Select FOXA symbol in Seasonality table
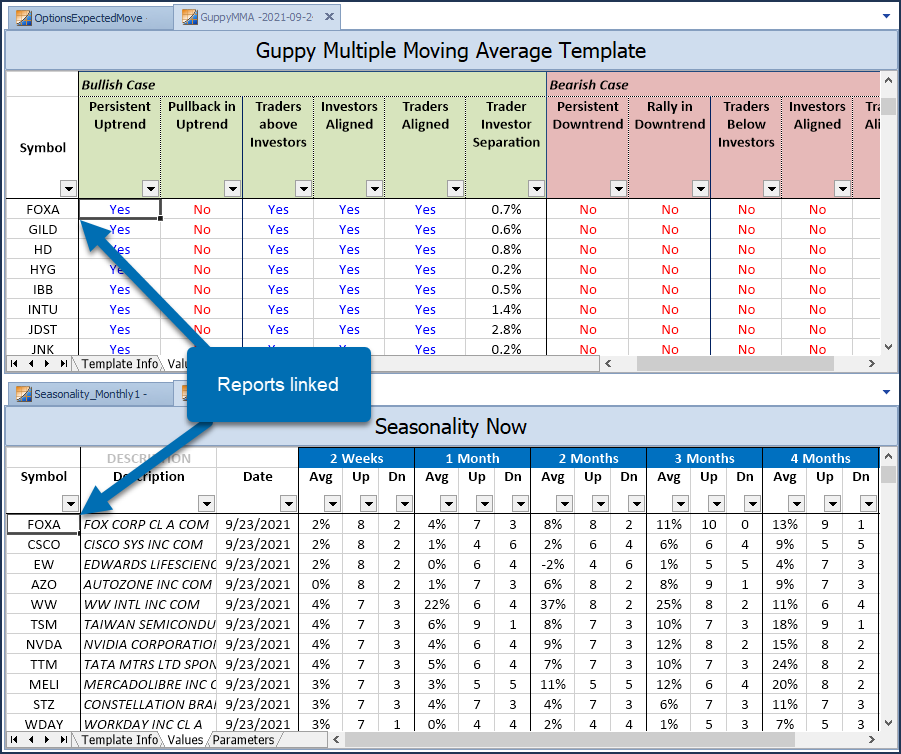901x754 pixels. pyautogui.click(x=44, y=524)
